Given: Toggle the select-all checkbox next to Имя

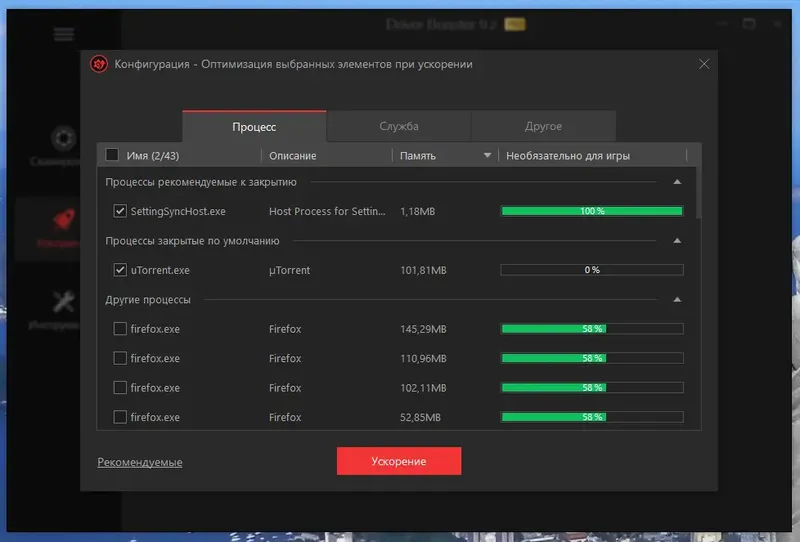Looking at the screenshot, I should 112,155.
